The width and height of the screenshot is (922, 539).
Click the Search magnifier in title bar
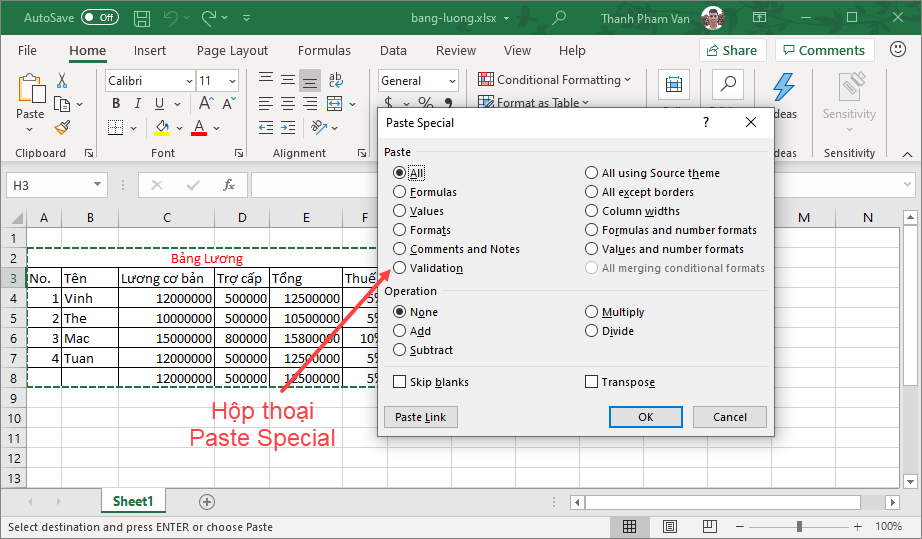click(x=559, y=18)
